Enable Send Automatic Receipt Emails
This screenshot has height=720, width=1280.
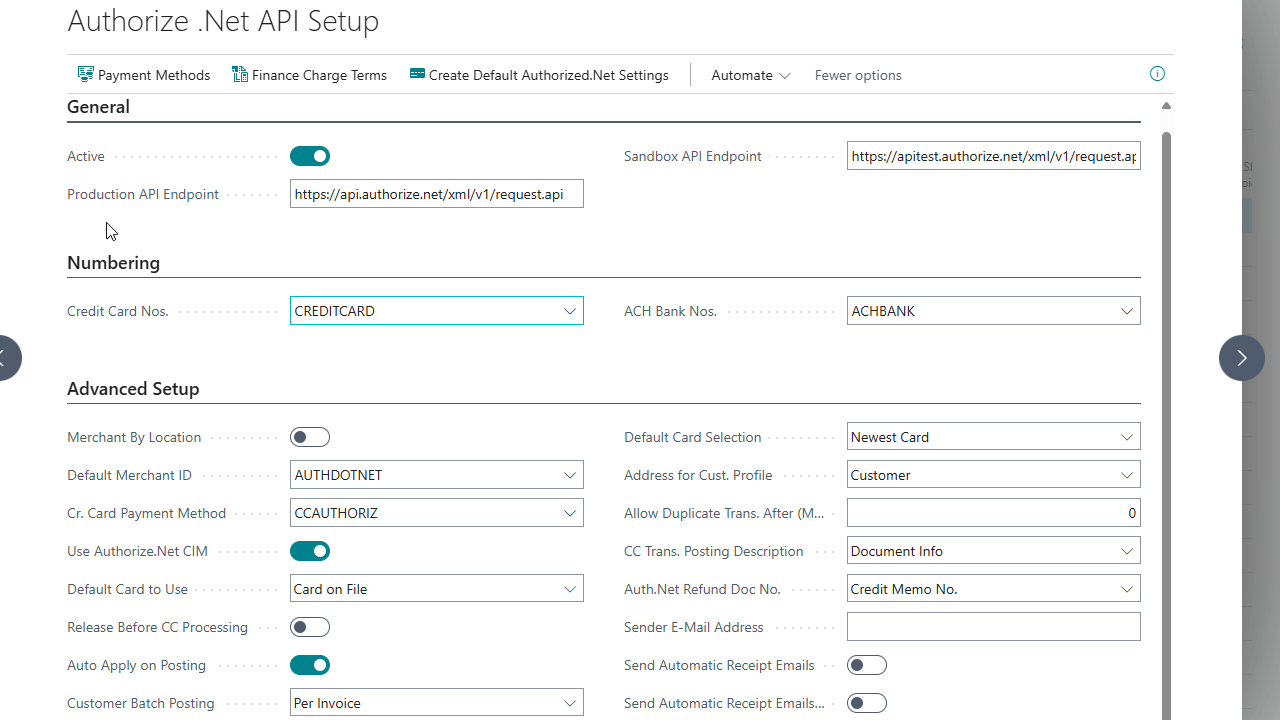click(866, 664)
